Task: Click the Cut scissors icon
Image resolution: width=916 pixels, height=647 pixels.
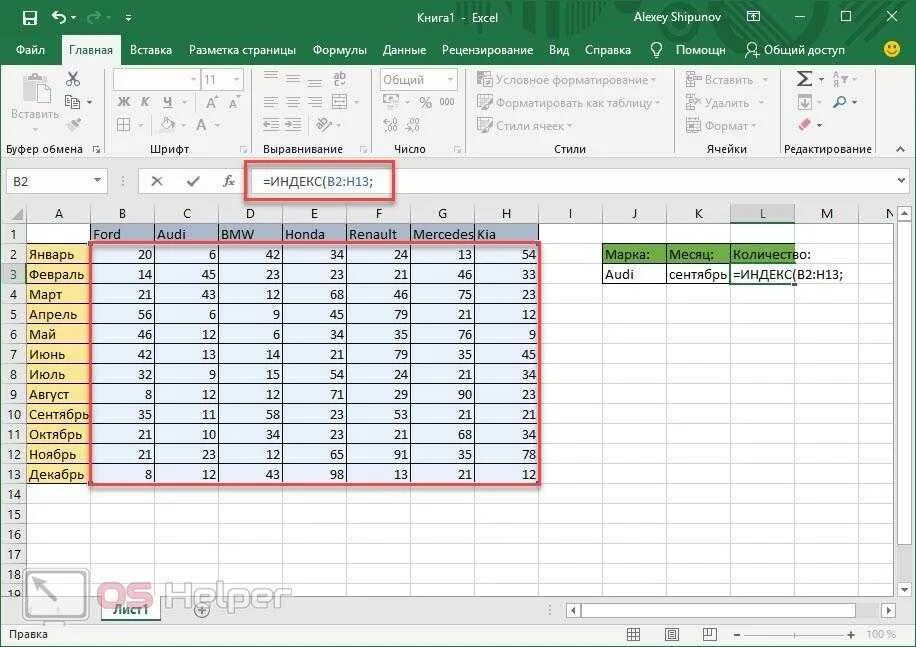Action: pos(72,79)
